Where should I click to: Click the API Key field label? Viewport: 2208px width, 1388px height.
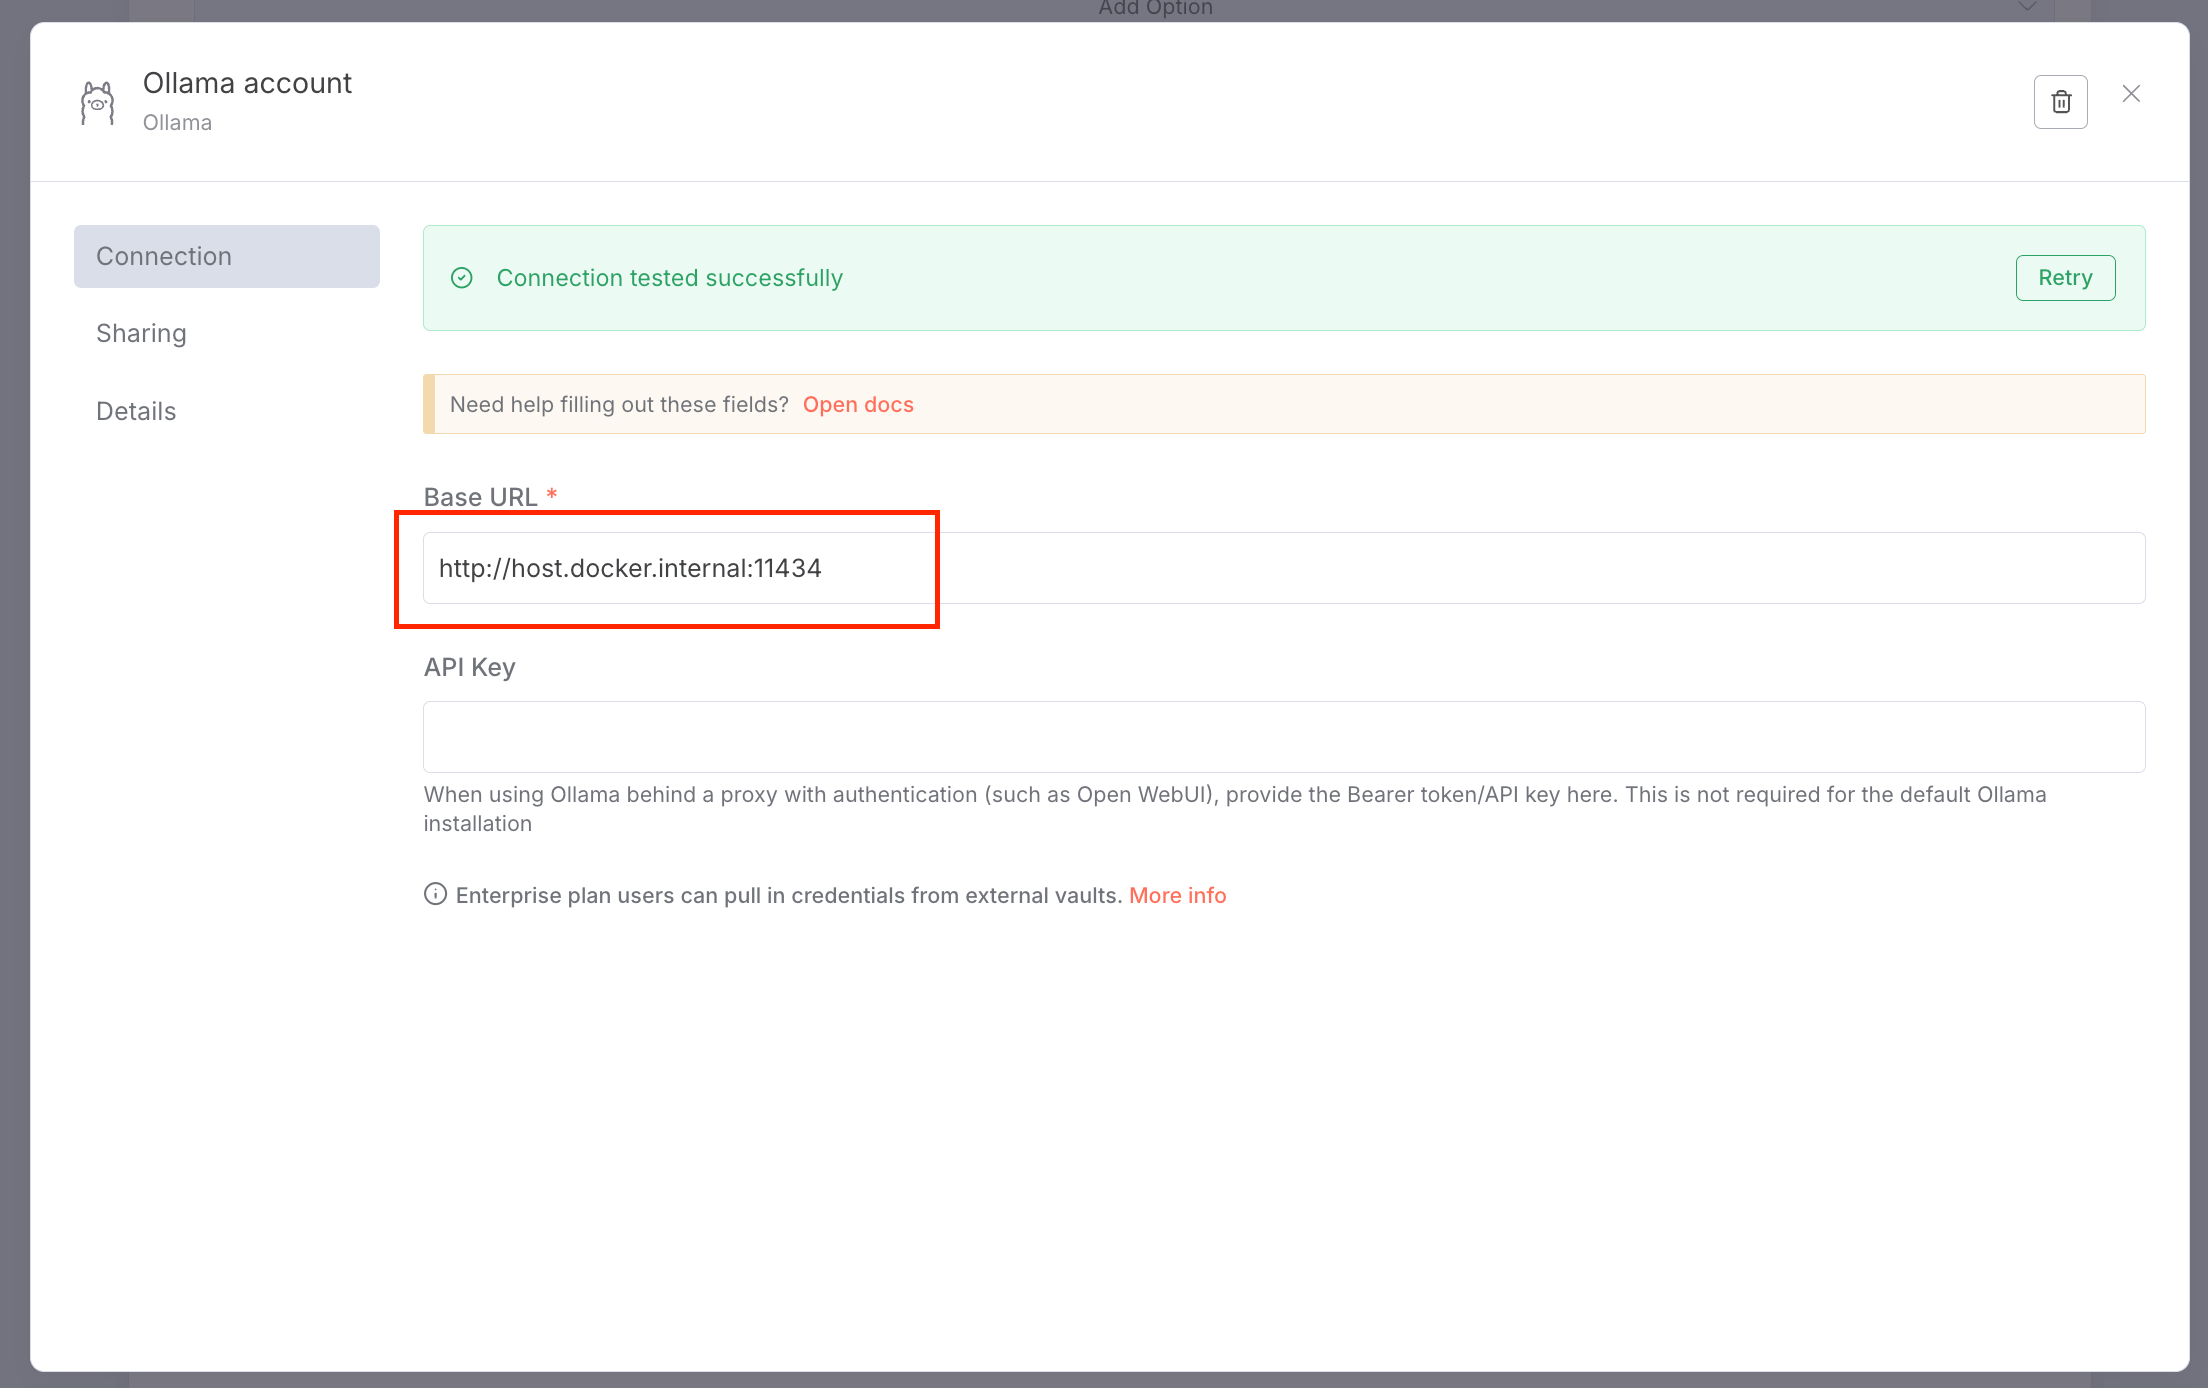(469, 667)
